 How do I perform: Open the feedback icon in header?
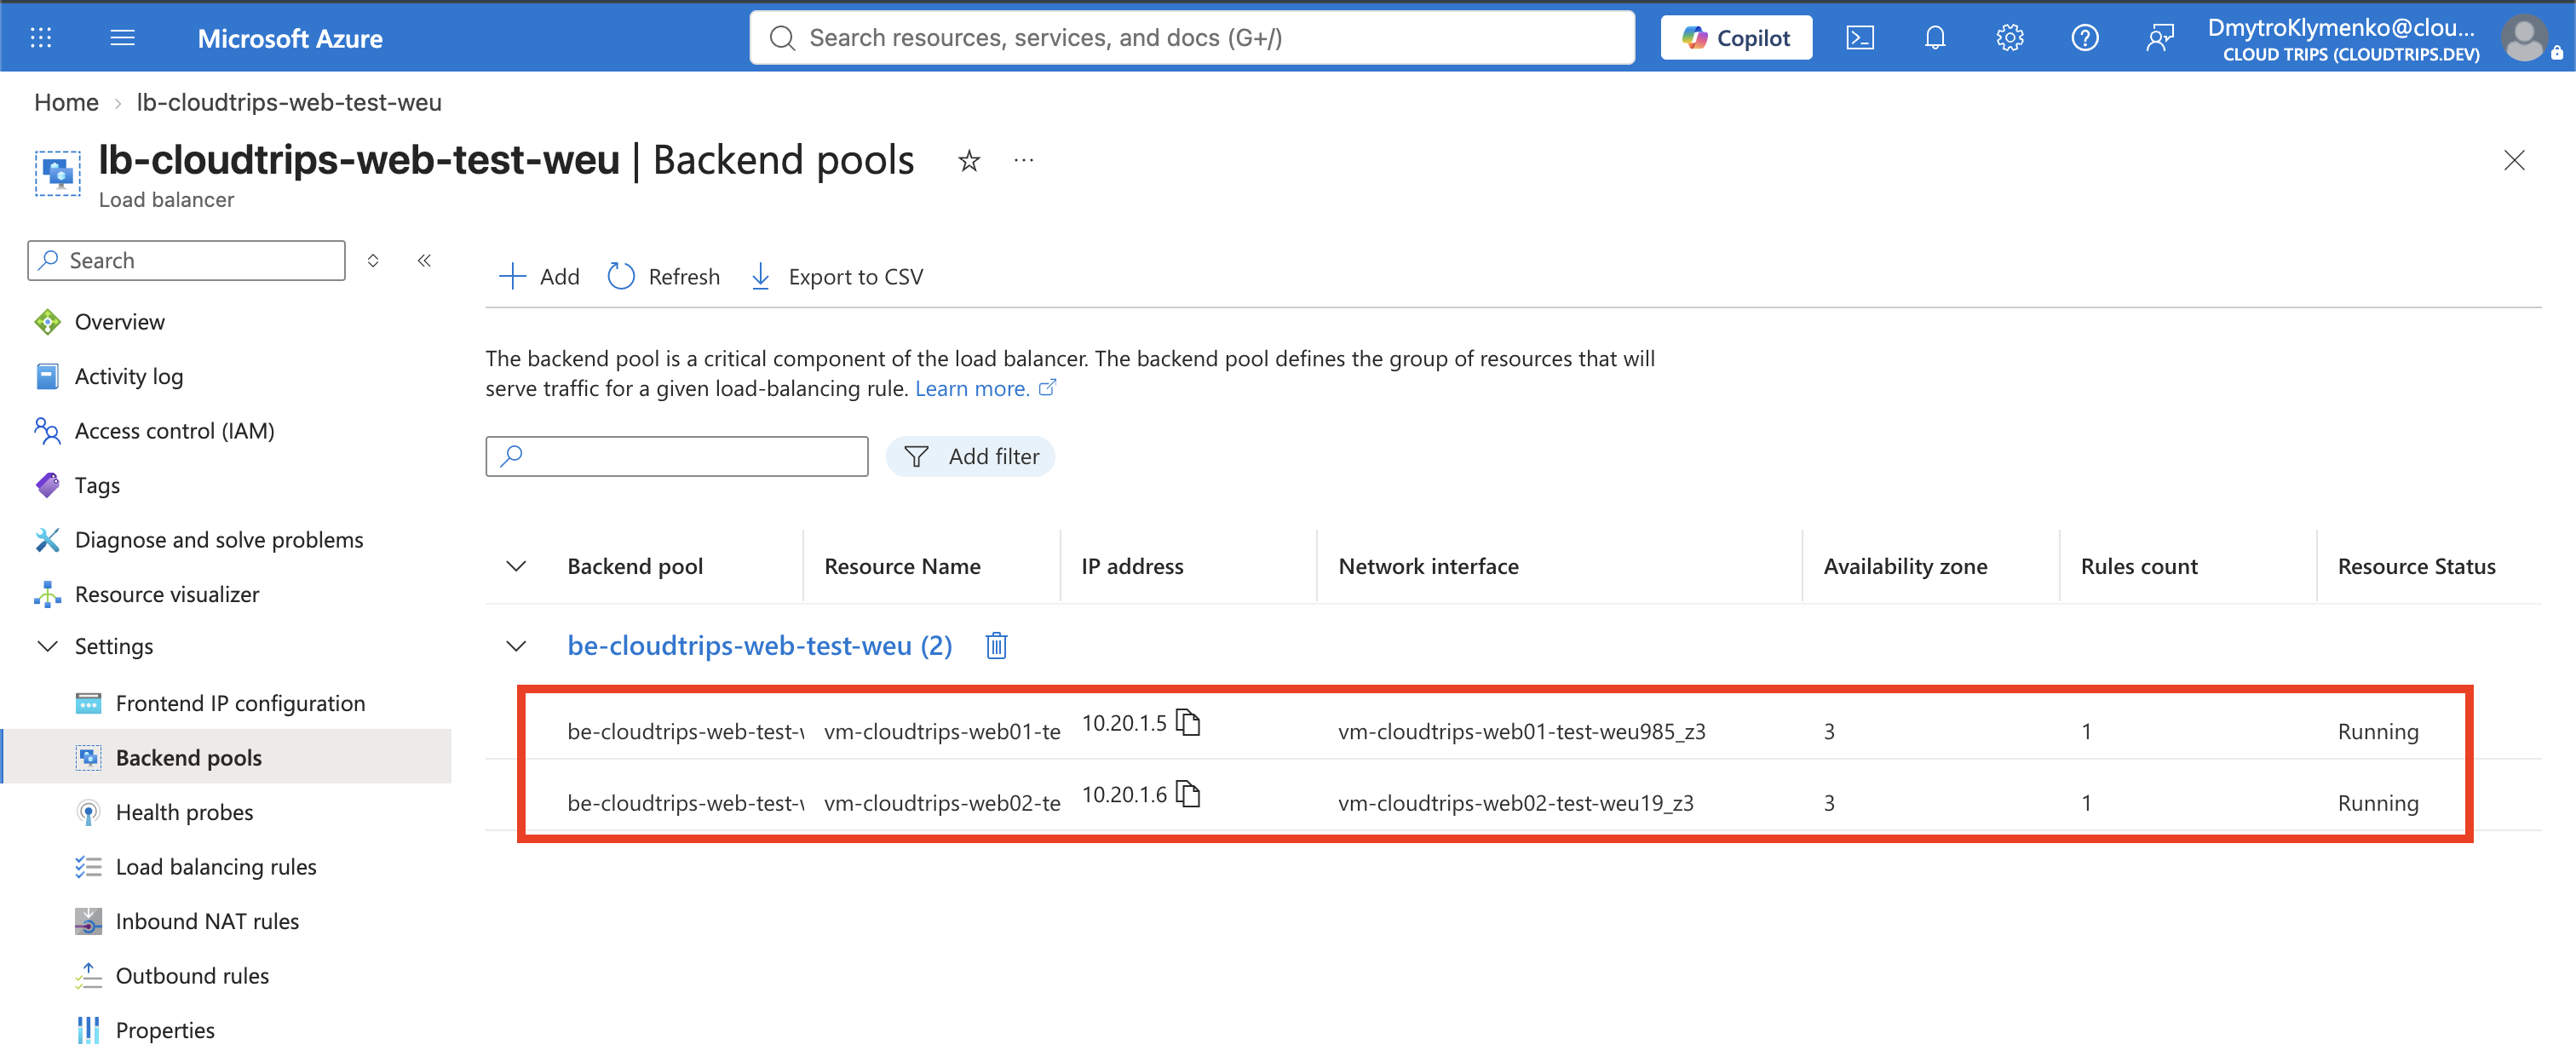tap(2160, 38)
